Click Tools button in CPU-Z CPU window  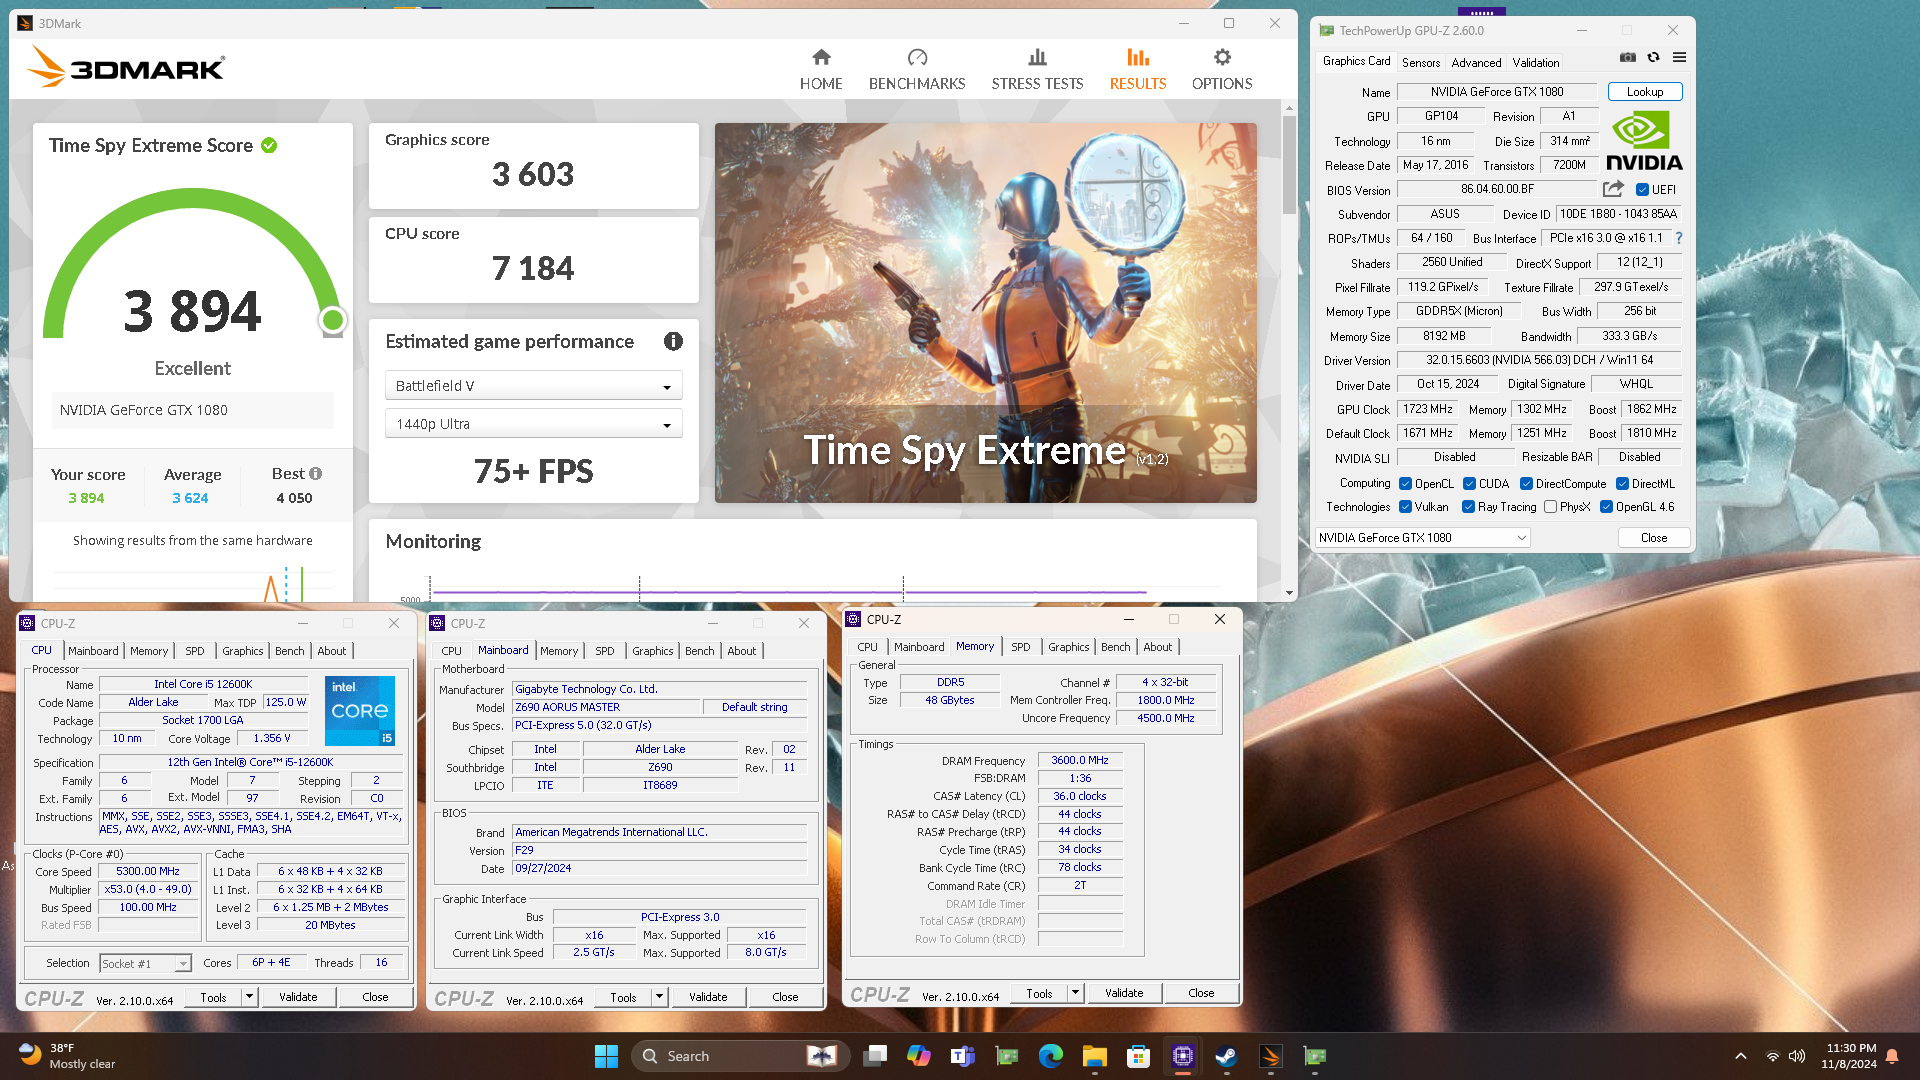tap(213, 997)
